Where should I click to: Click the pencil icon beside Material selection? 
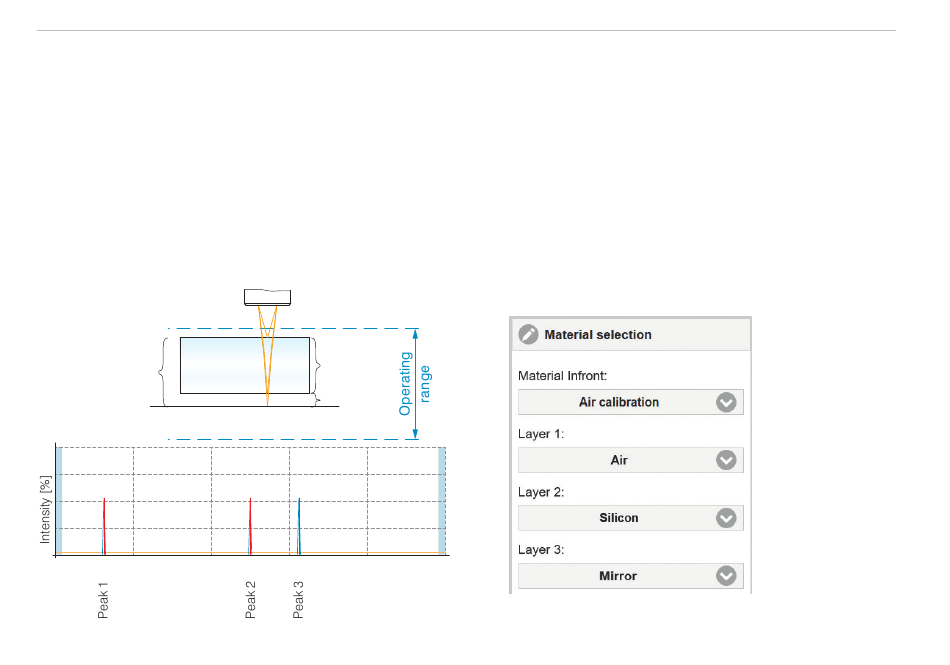(528, 334)
